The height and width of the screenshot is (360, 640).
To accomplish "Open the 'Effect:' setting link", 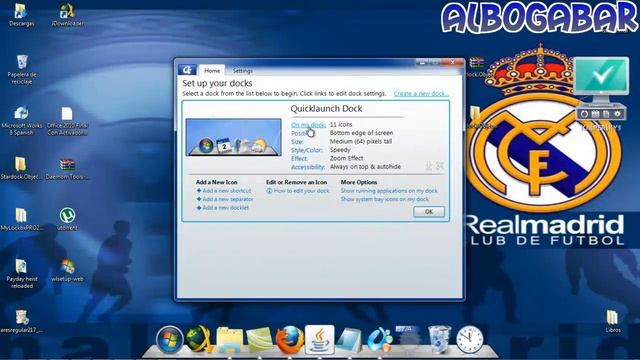I will coord(300,158).
